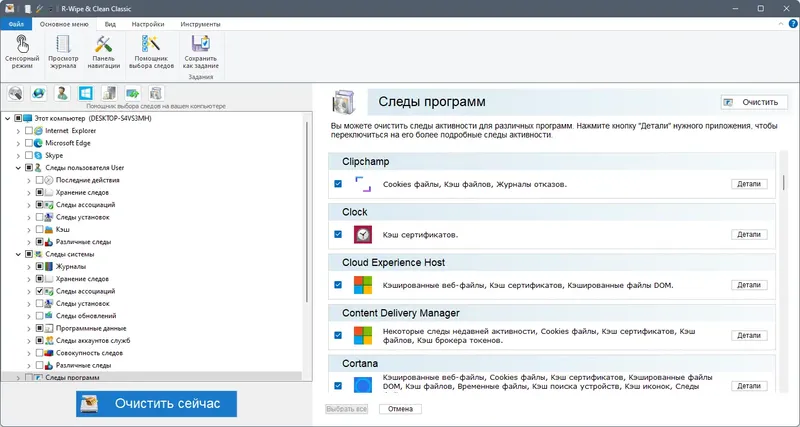Open Детали for Clock
Image resolution: width=800 pixels, height=427 pixels.
tap(749, 235)
